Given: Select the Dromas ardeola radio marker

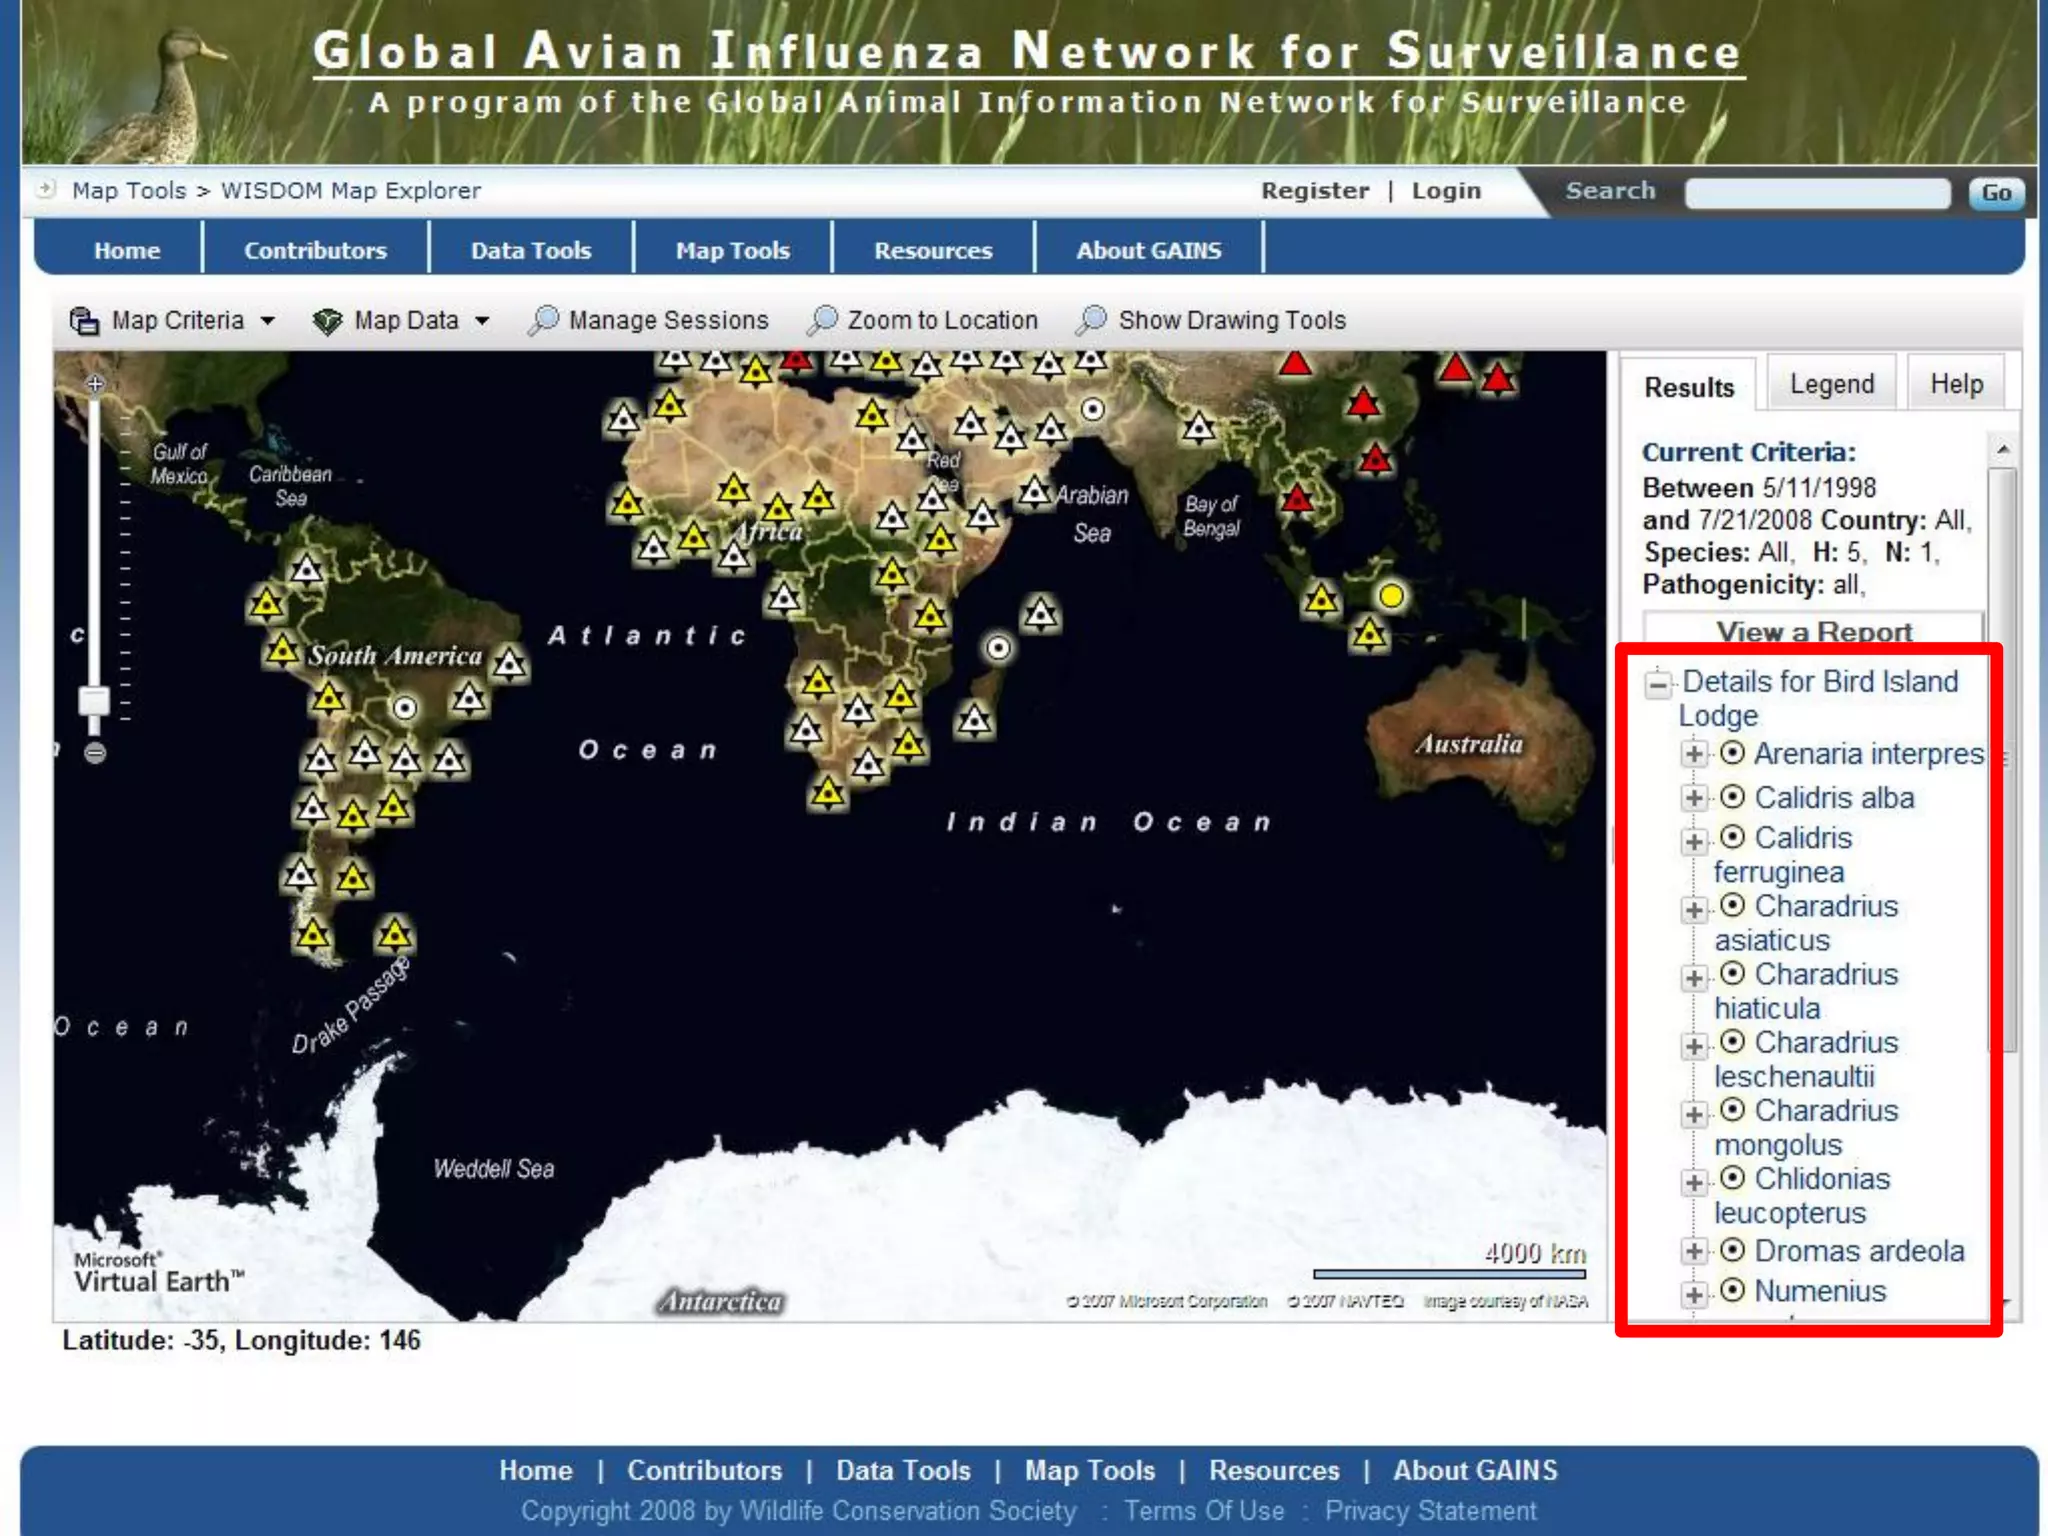Looking at the screenshot, I should tap(1733, 1250).
